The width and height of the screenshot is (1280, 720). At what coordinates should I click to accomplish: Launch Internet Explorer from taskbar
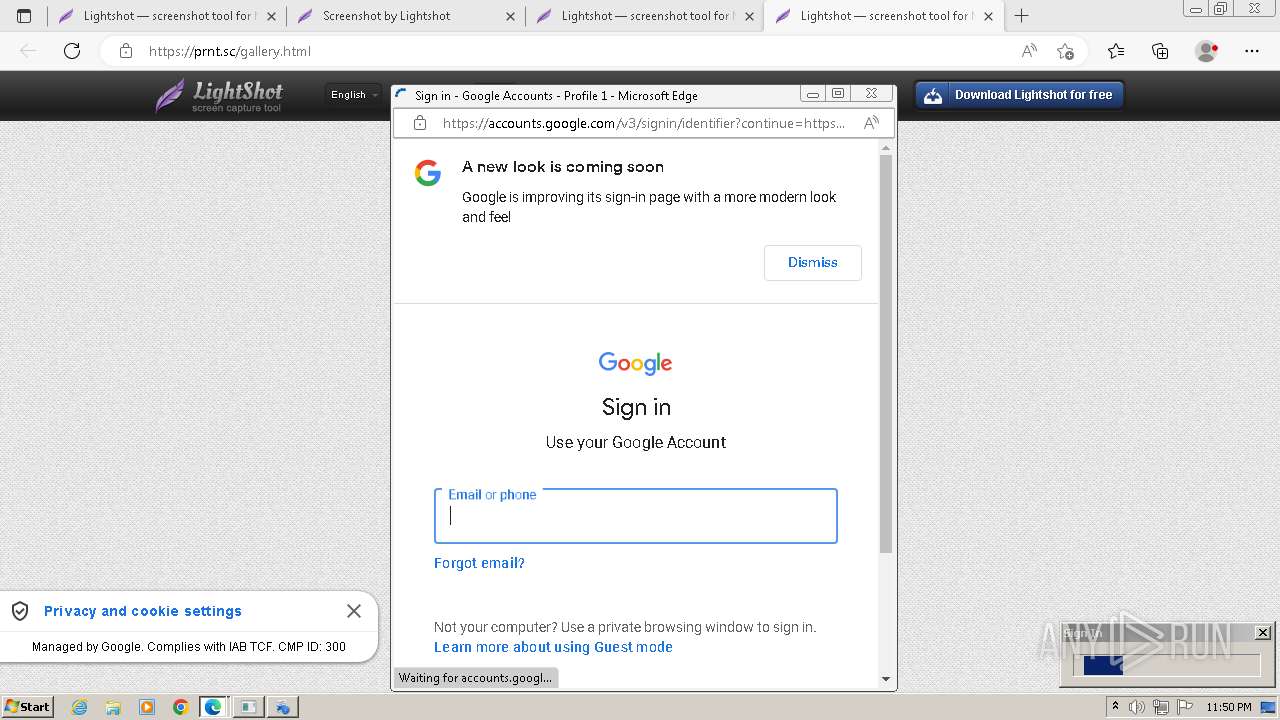pyautogui.click(x=79, y=707)
